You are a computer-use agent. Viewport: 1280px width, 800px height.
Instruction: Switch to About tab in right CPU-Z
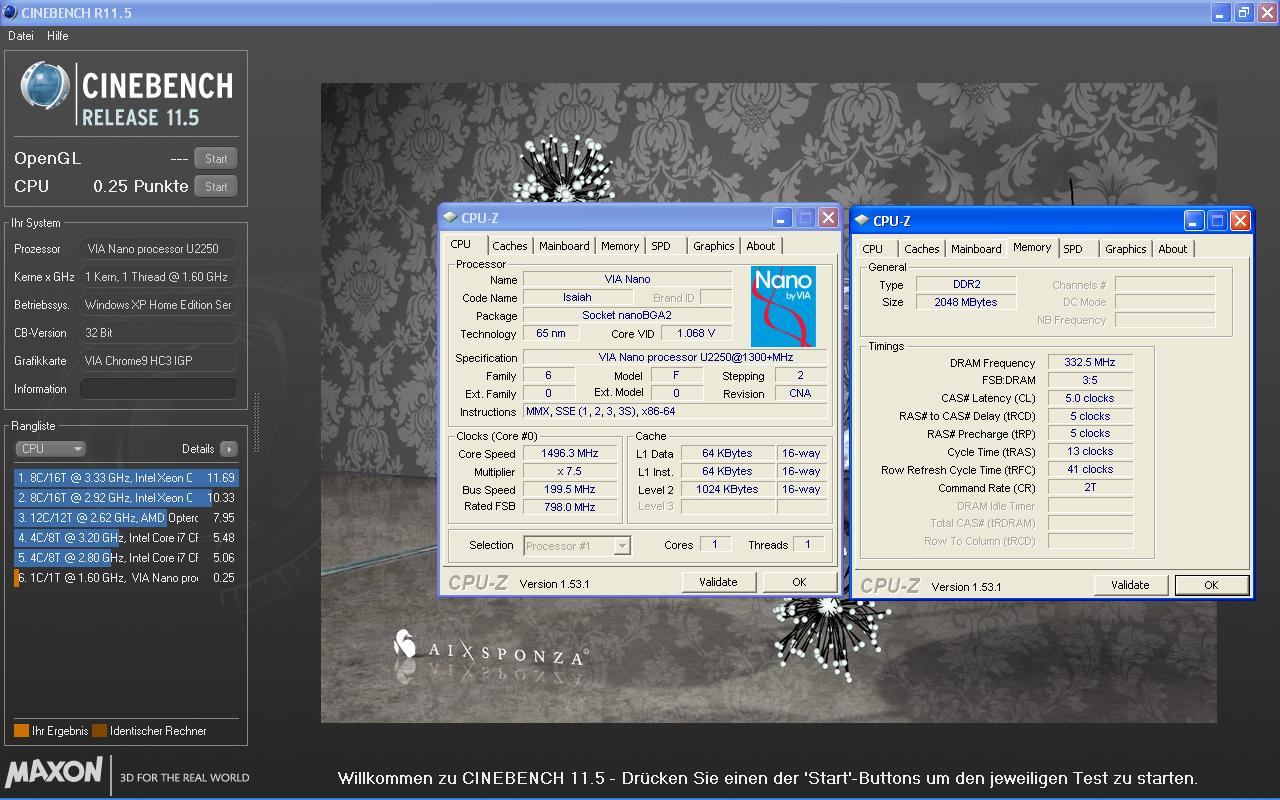coord(1173,249)
